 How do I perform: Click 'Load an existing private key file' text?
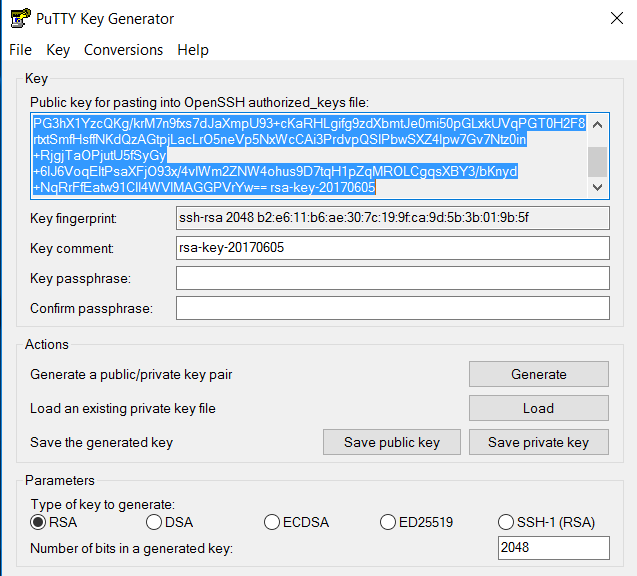coord(123,409)
